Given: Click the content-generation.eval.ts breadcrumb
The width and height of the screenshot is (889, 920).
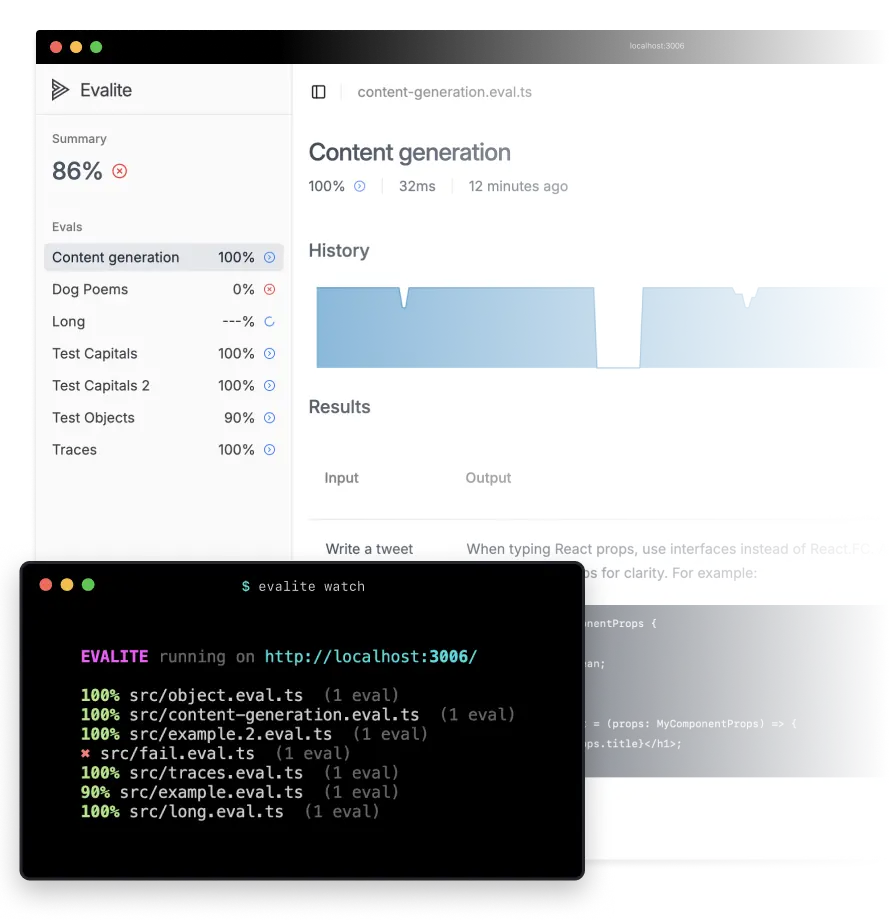Looking at the screenshot, I should pyautogui.click(x=444, y=92).
